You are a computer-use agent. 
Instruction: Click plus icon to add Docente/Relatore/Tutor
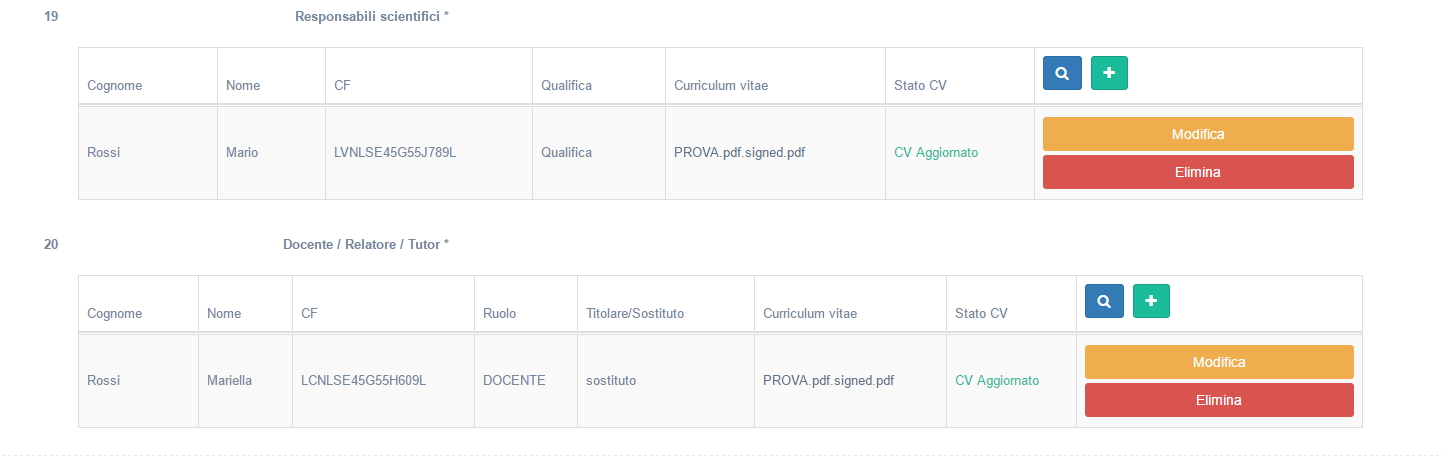point(1151,301)
